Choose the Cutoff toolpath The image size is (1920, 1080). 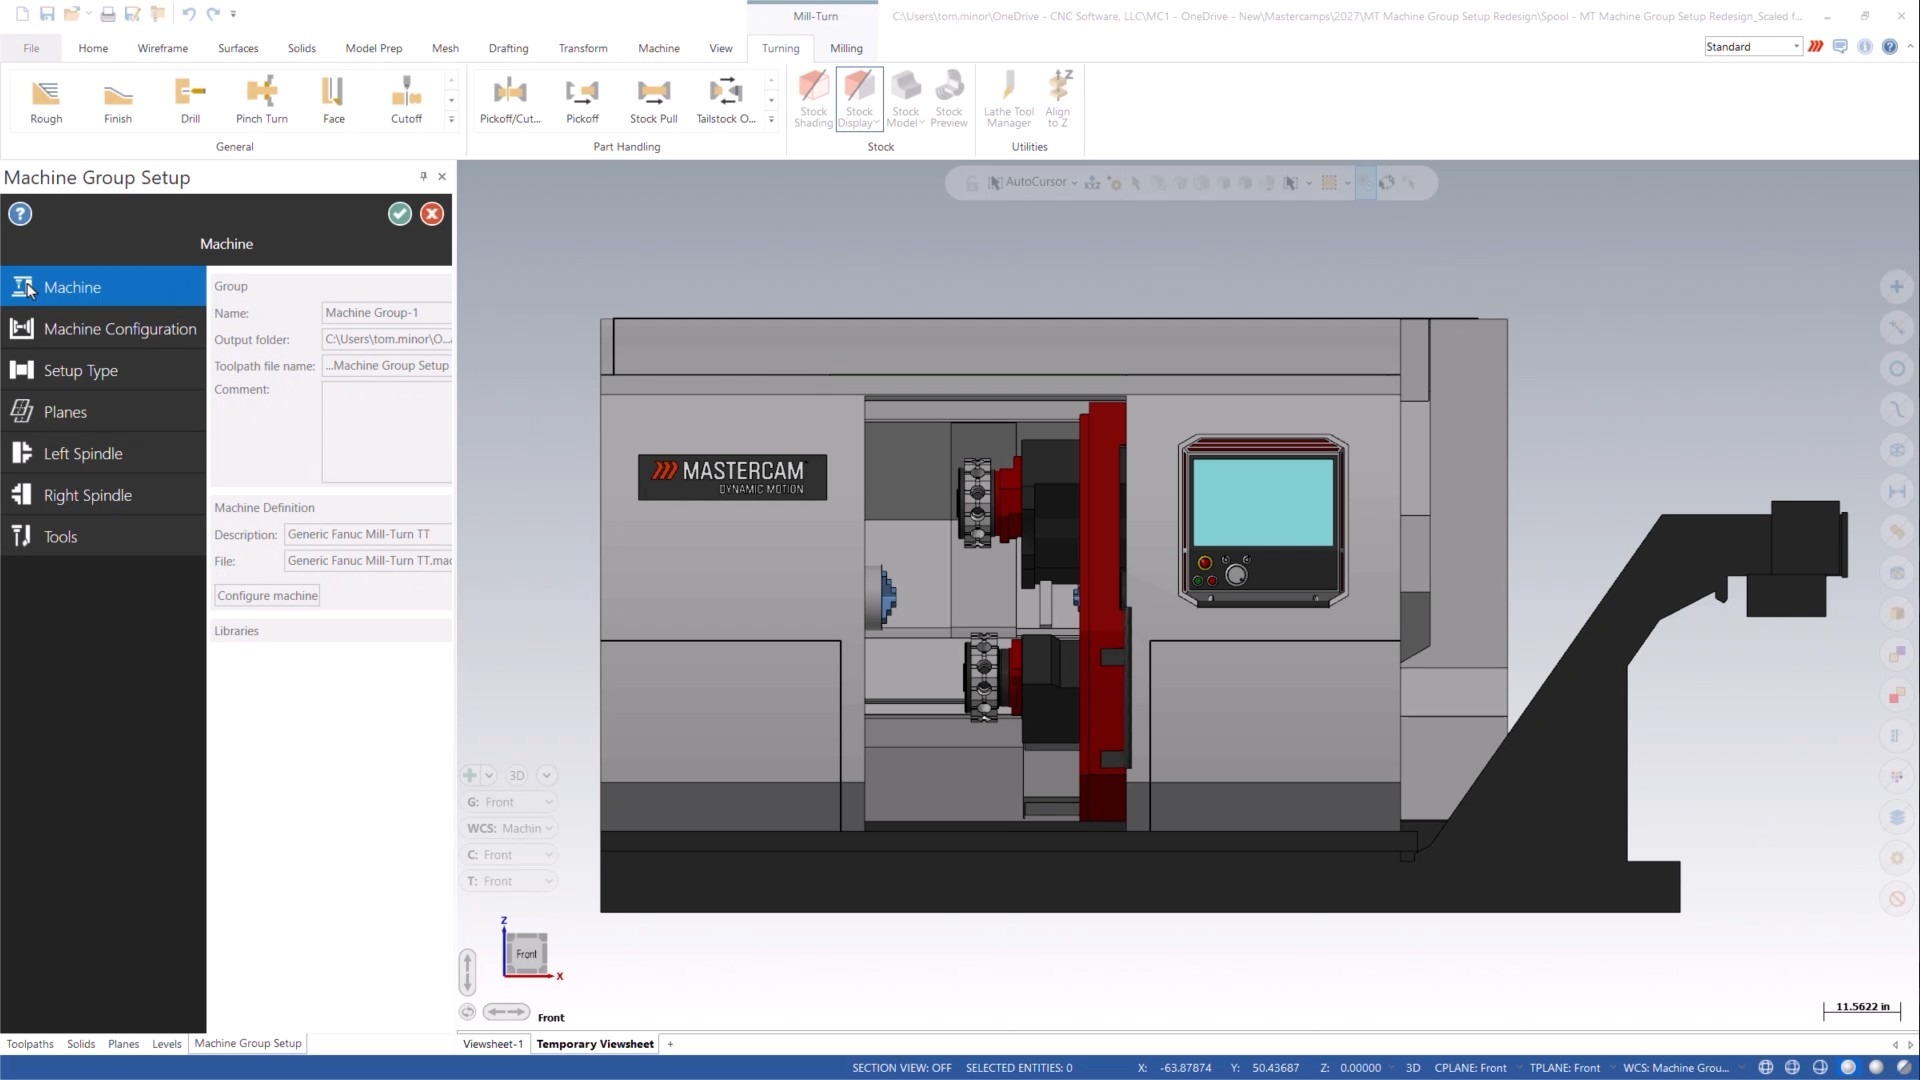406,101
